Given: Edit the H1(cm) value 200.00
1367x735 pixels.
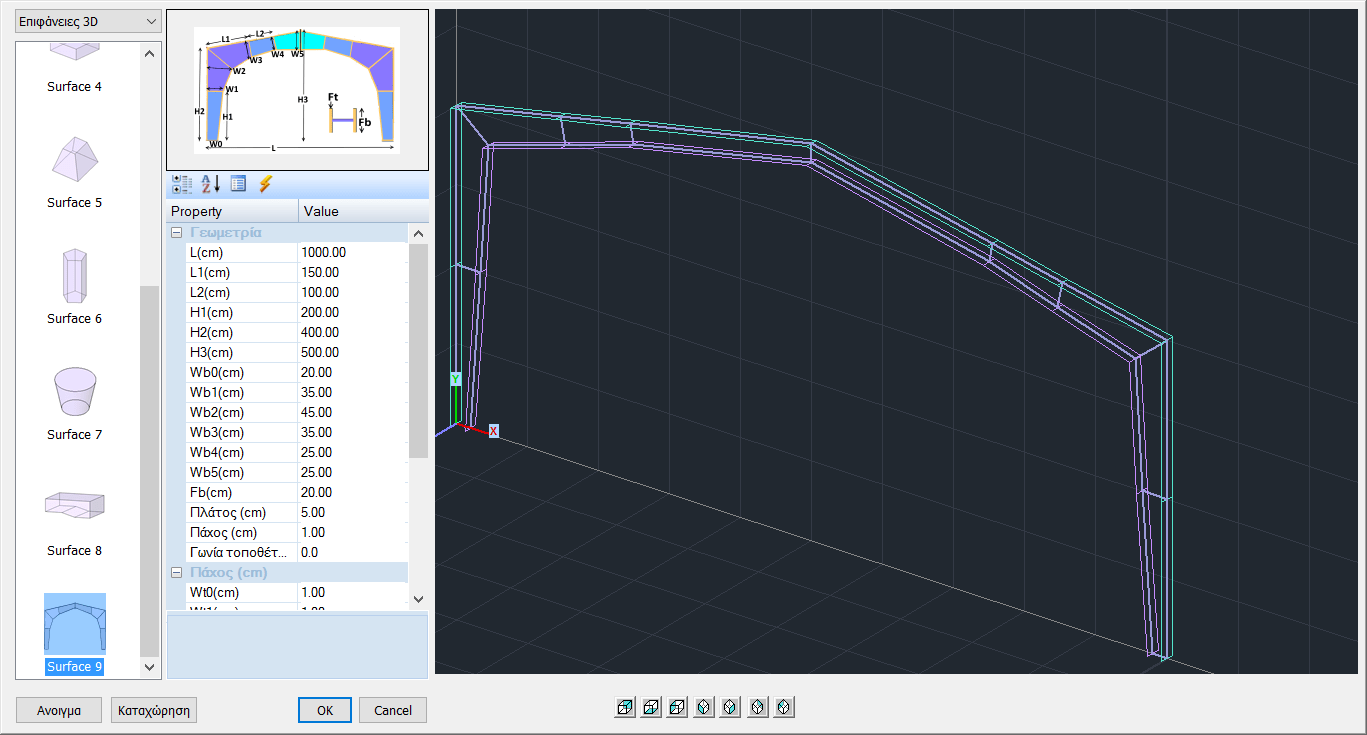Looking at the screenshot, I should coord(353,312).
